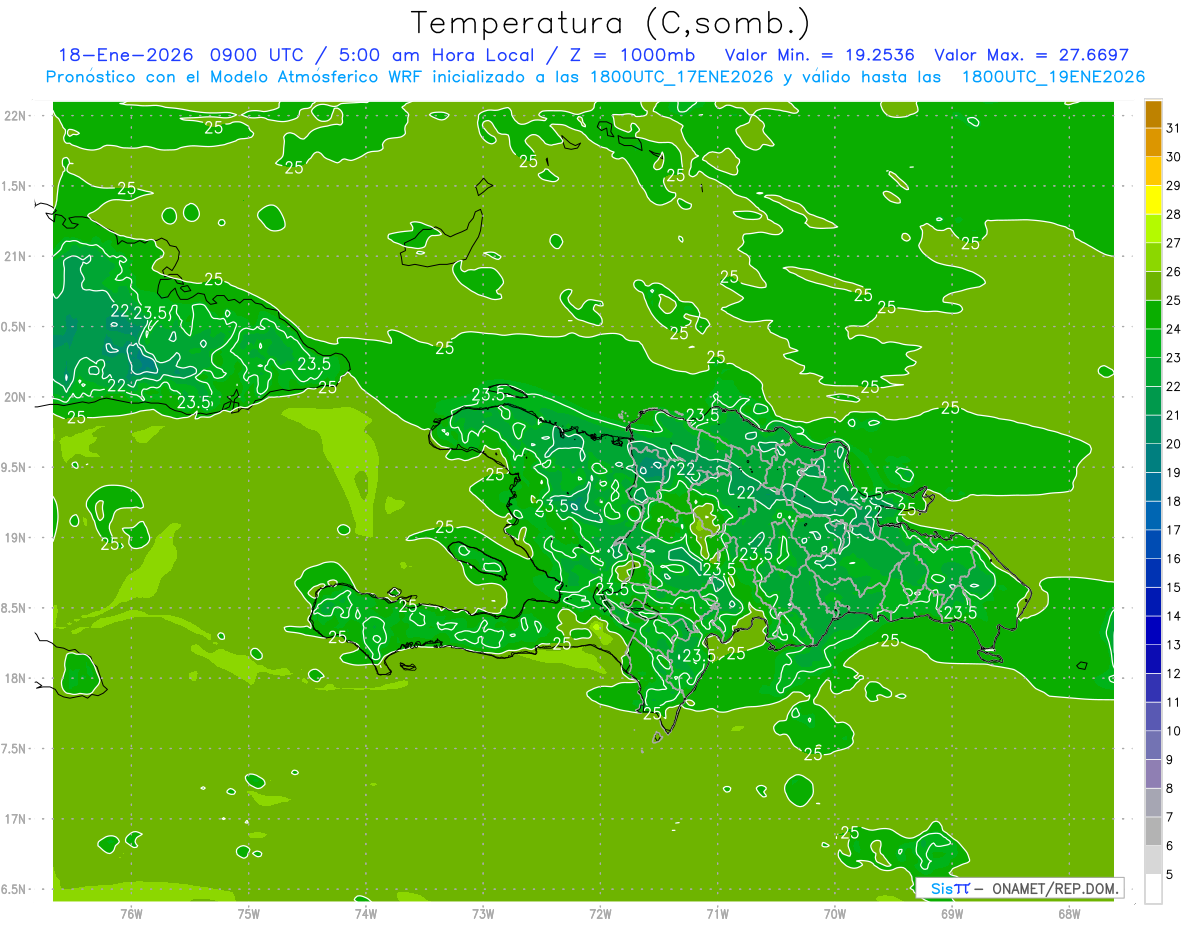The width and height of the screenshot is (1200, 927).
Task: Click the '9.5N' latitude axis label
Action: click(15, 467)
